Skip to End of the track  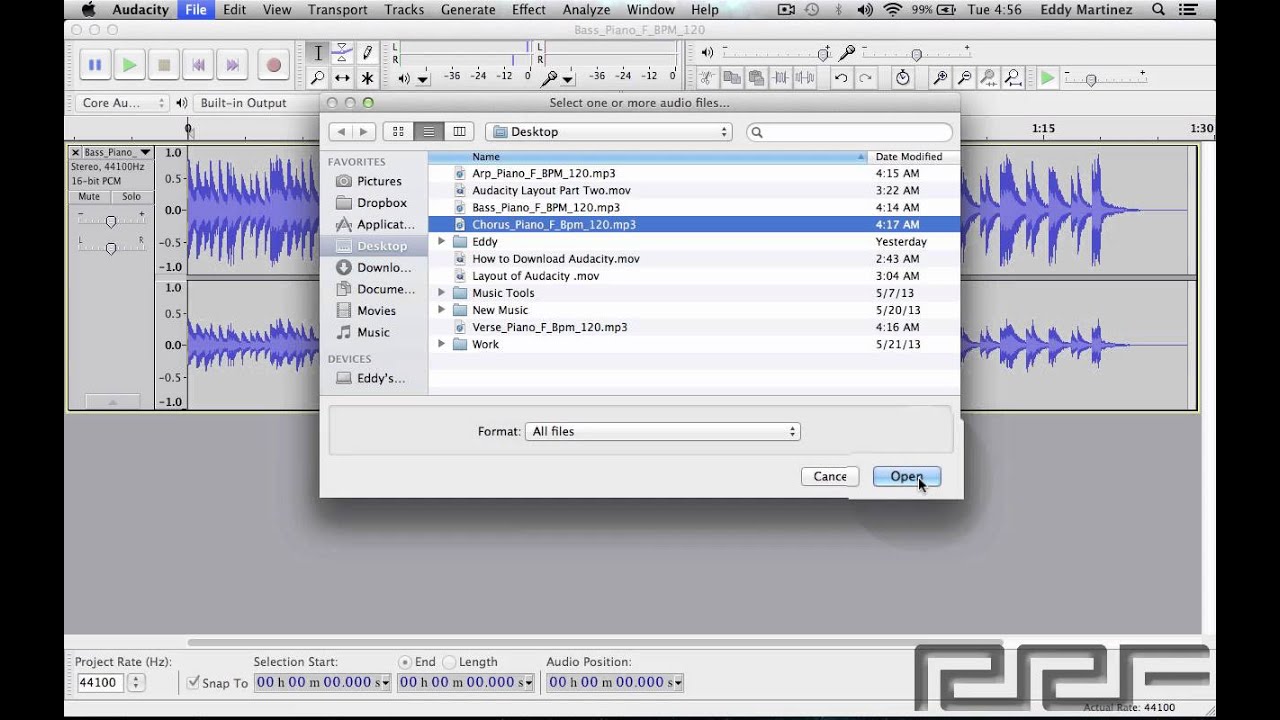pyautogui.click(x=232, y=65)
